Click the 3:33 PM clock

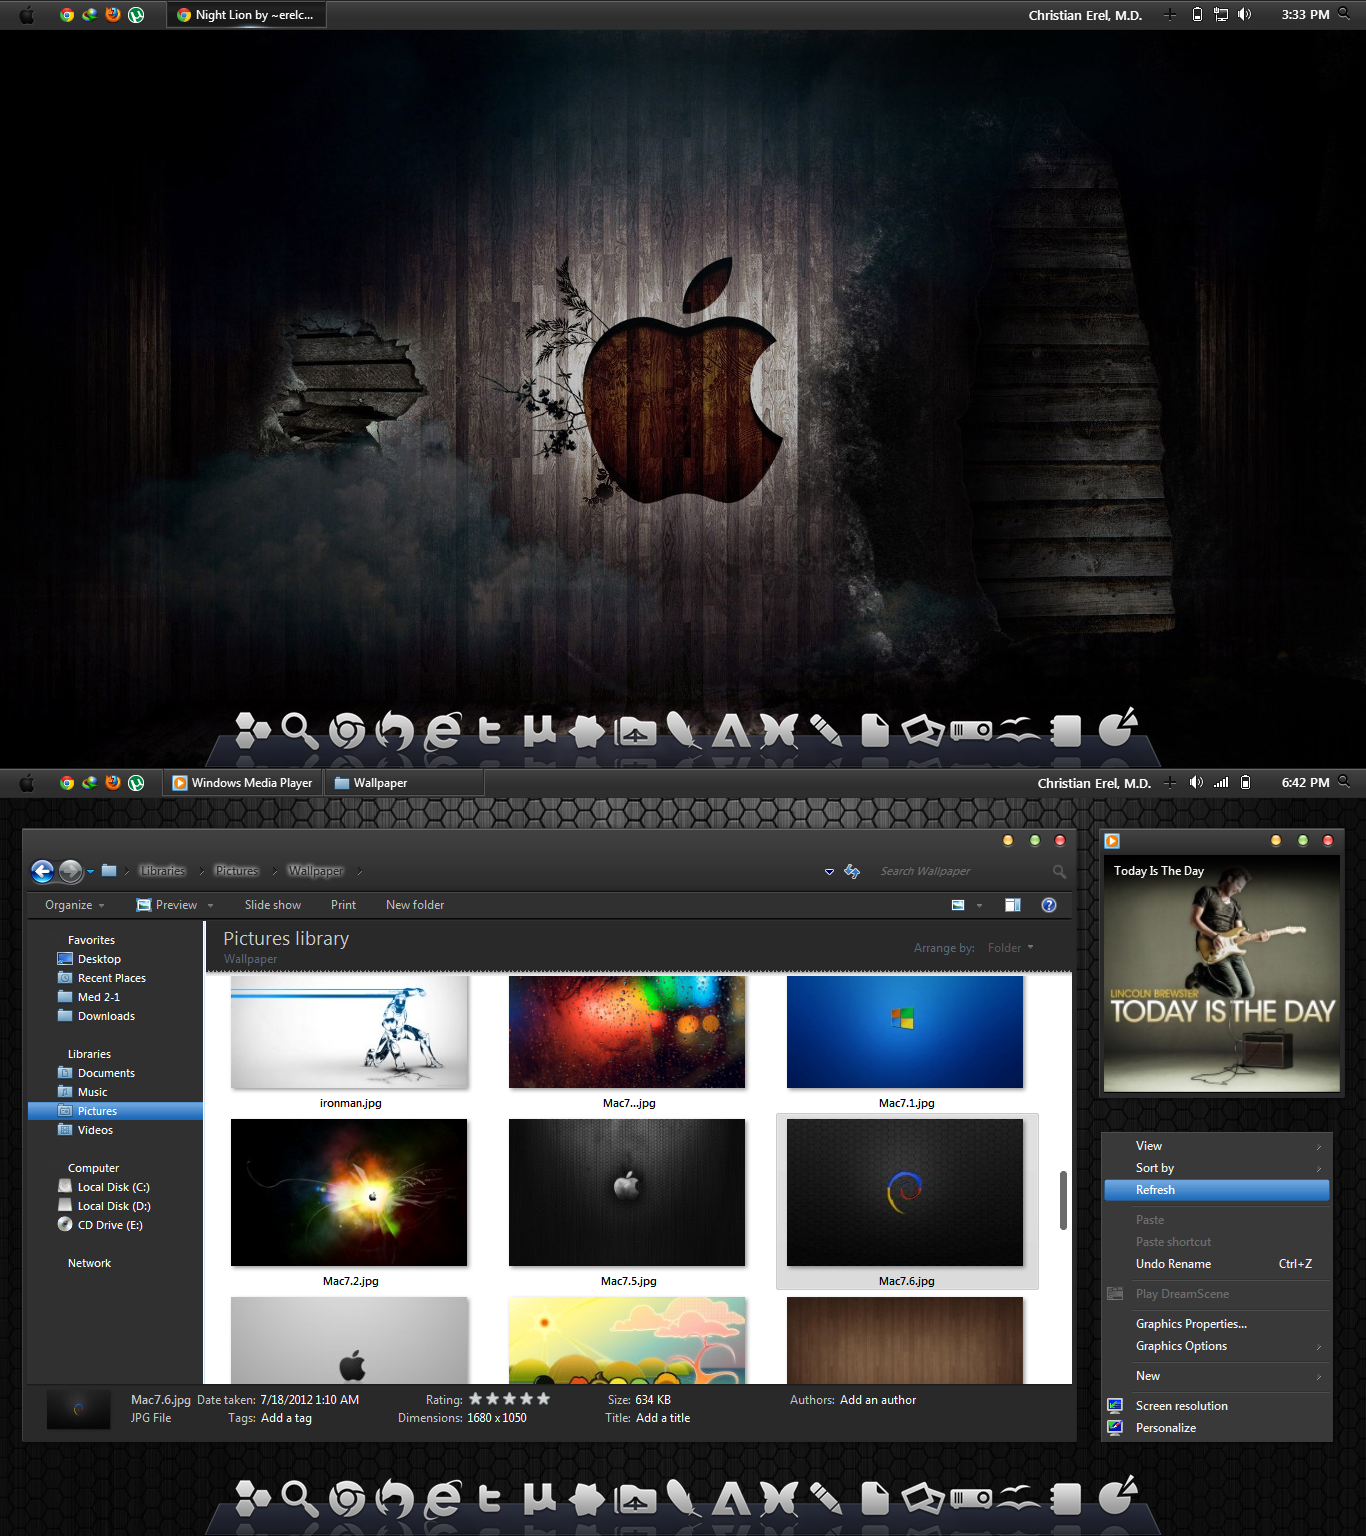[x=1305, y=15]
